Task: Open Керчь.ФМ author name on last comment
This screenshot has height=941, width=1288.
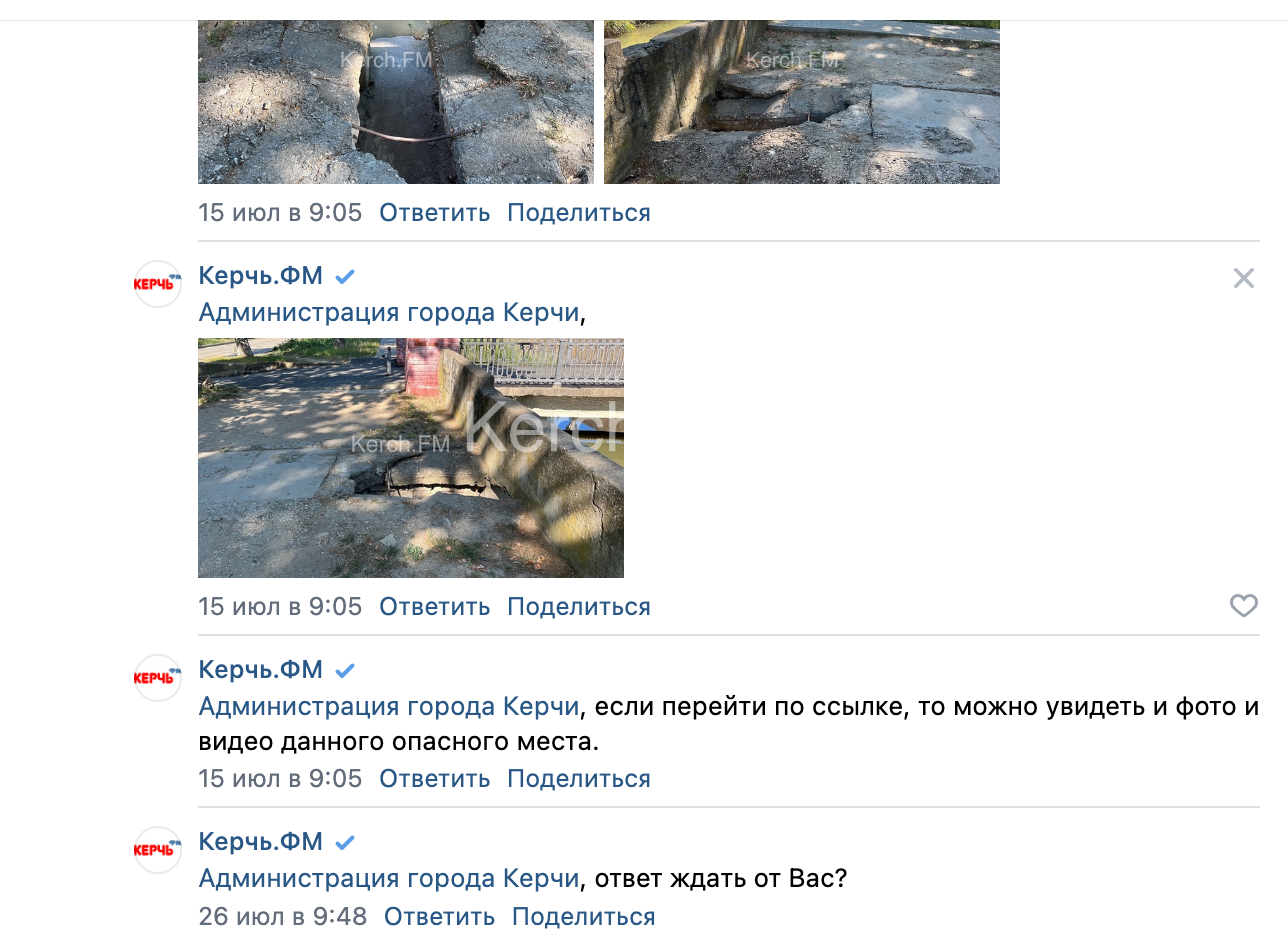Action: tap(261, 842)
